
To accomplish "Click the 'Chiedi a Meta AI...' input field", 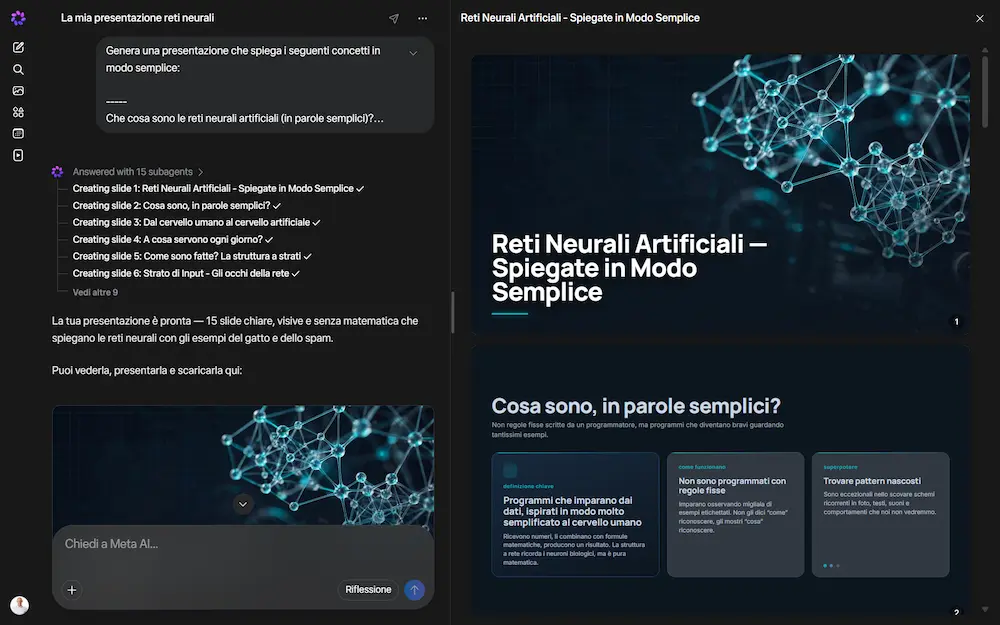I will [x=242, y=544].
